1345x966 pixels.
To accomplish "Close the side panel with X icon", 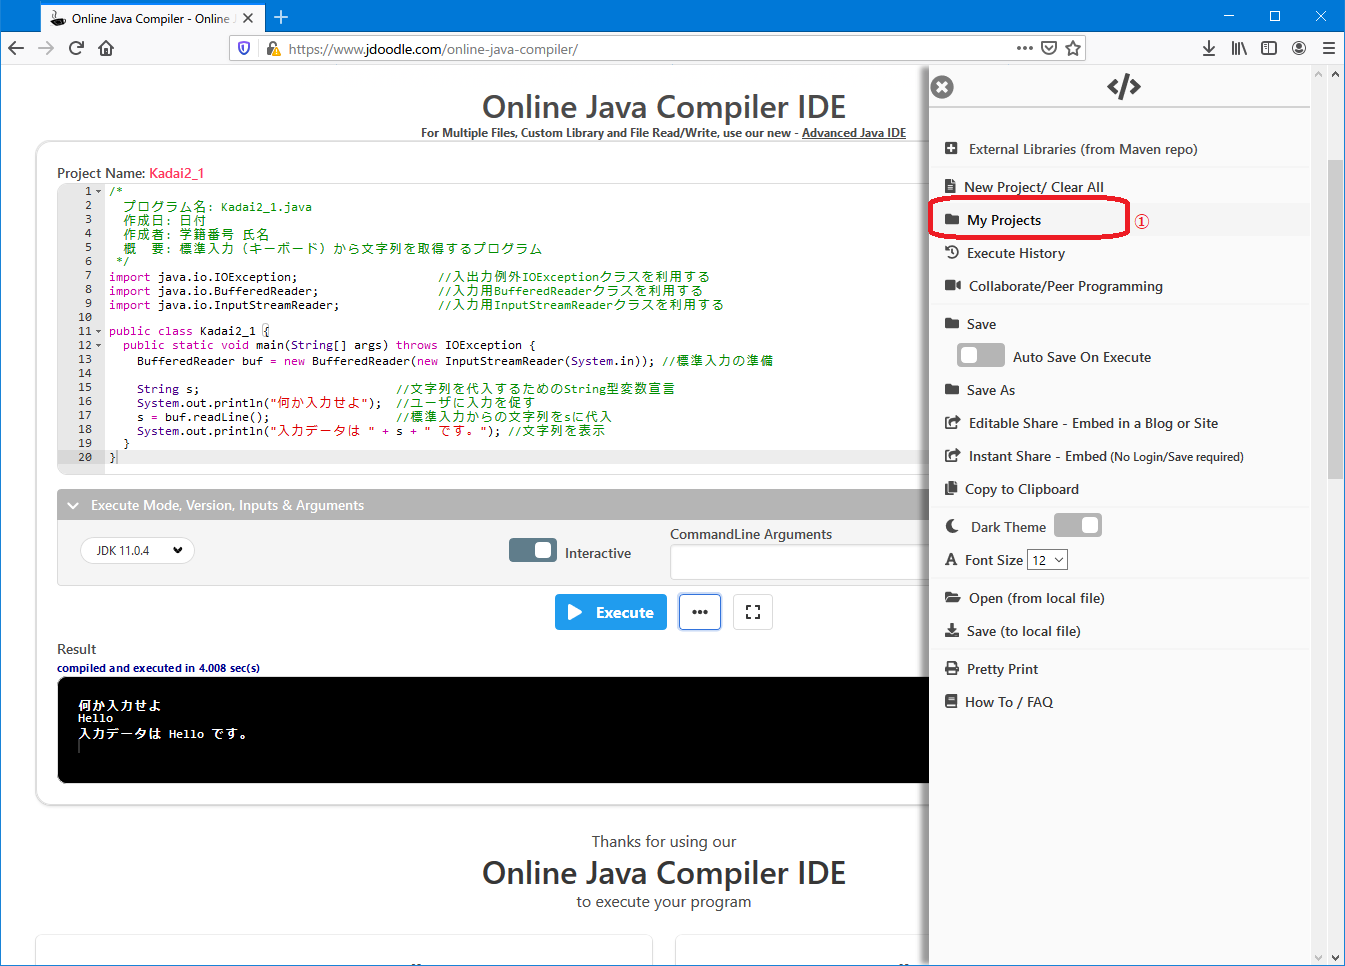I will point(942,87).
